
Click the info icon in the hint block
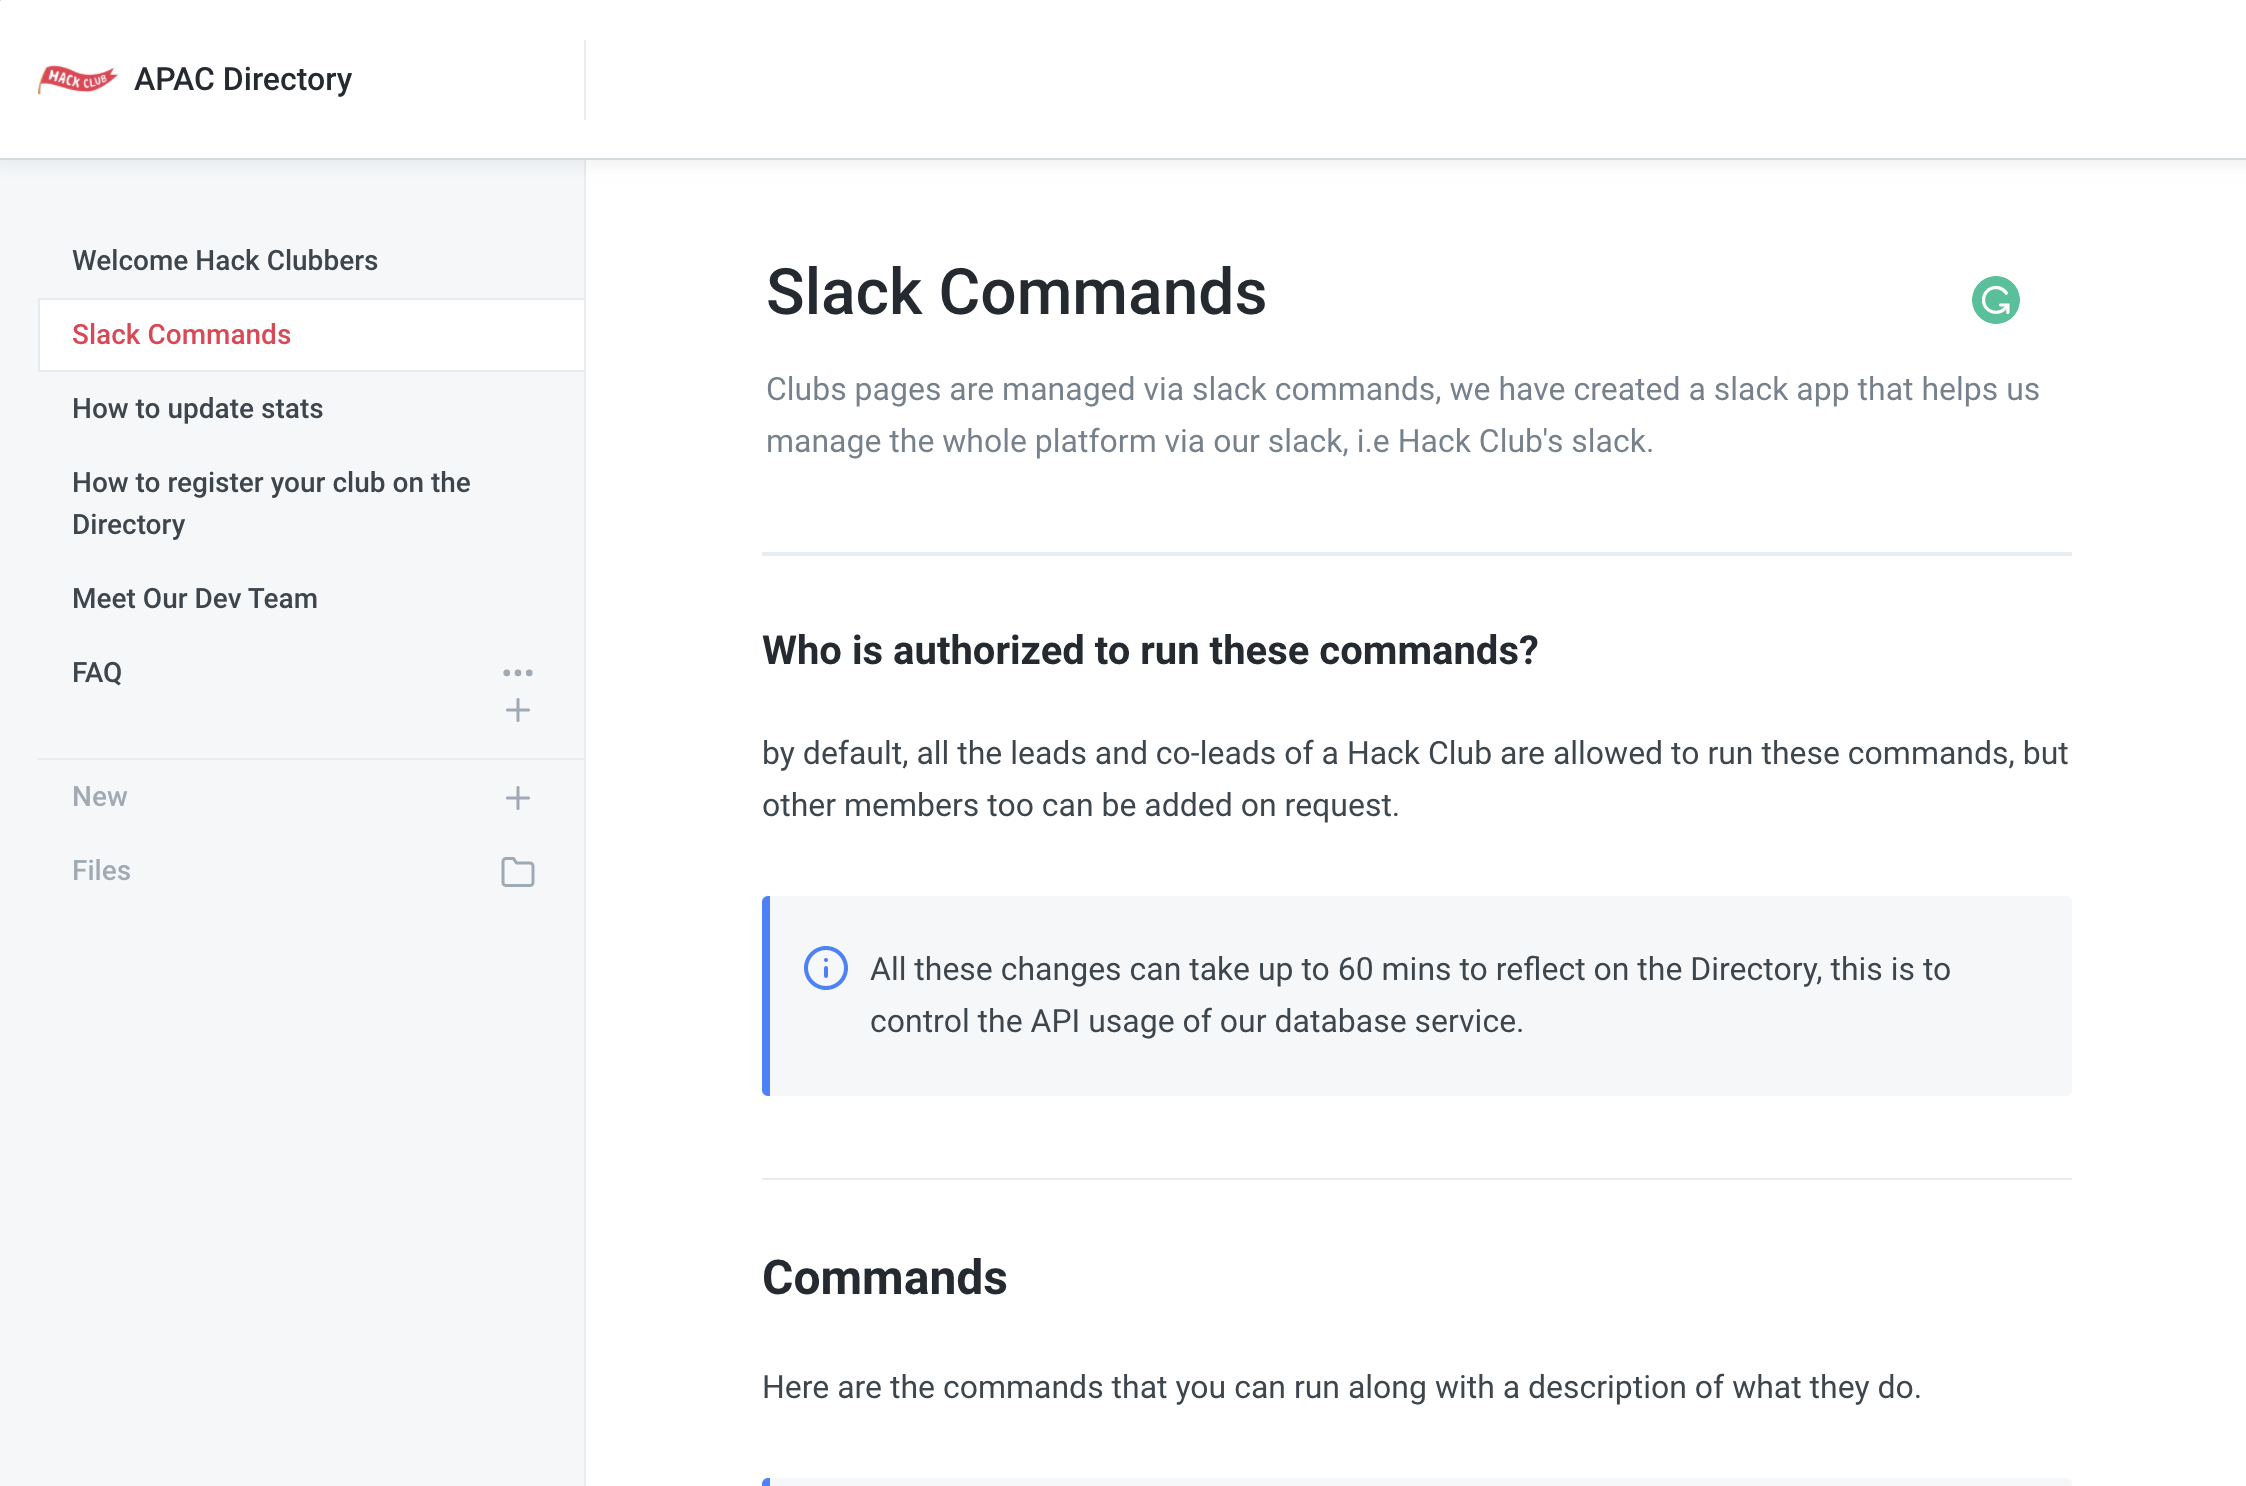(826, 968)
